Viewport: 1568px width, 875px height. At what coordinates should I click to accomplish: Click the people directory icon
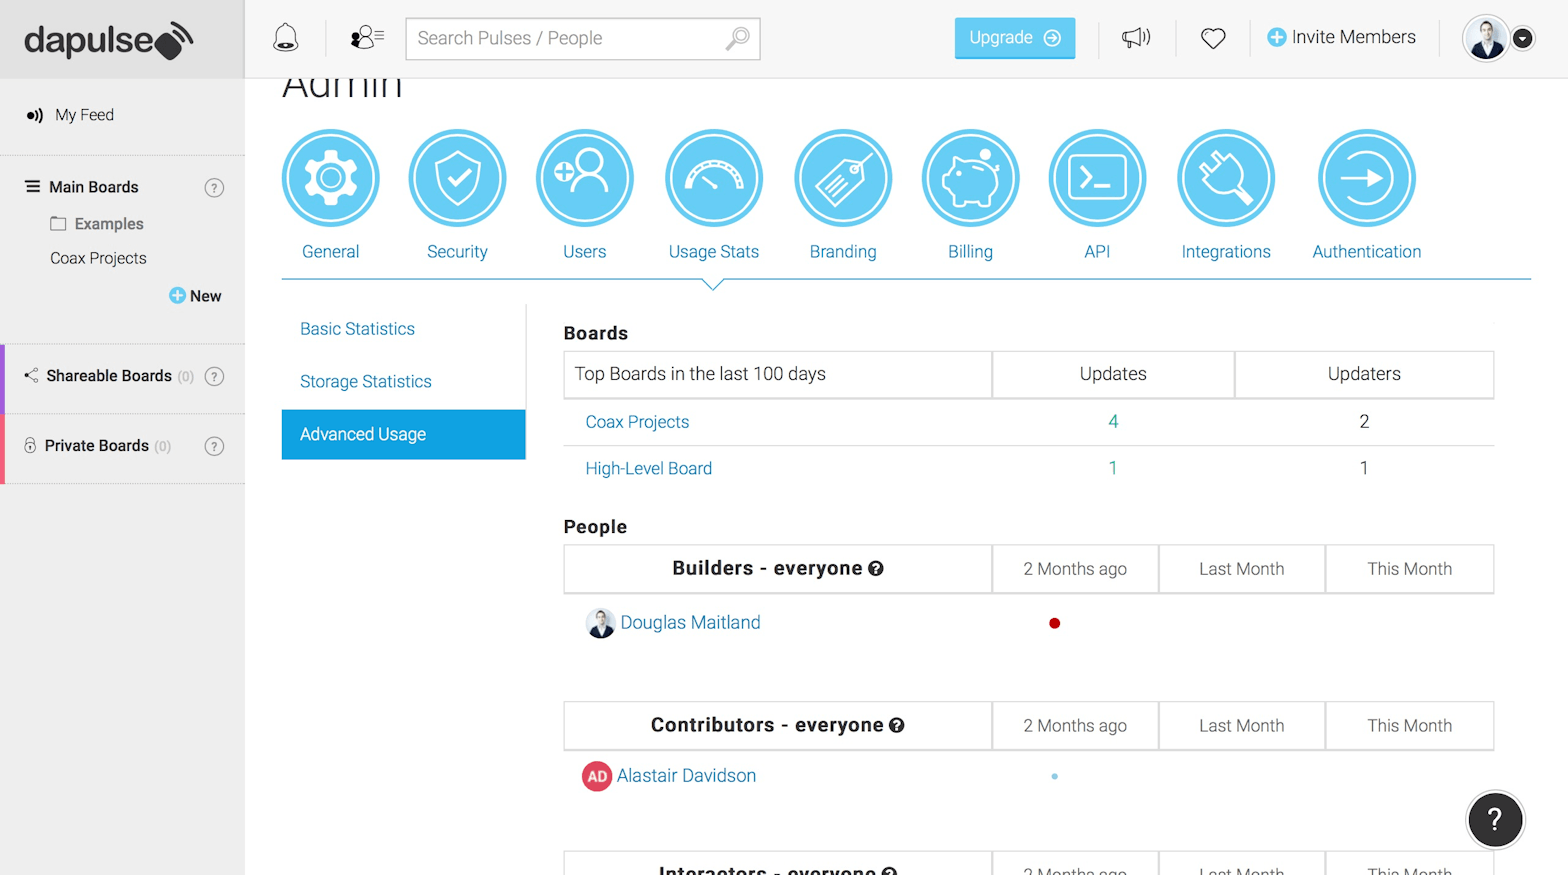[366, 38]
